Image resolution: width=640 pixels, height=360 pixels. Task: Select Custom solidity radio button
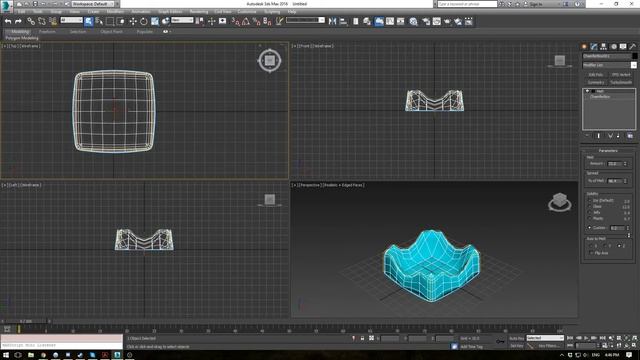pos(589,227)
